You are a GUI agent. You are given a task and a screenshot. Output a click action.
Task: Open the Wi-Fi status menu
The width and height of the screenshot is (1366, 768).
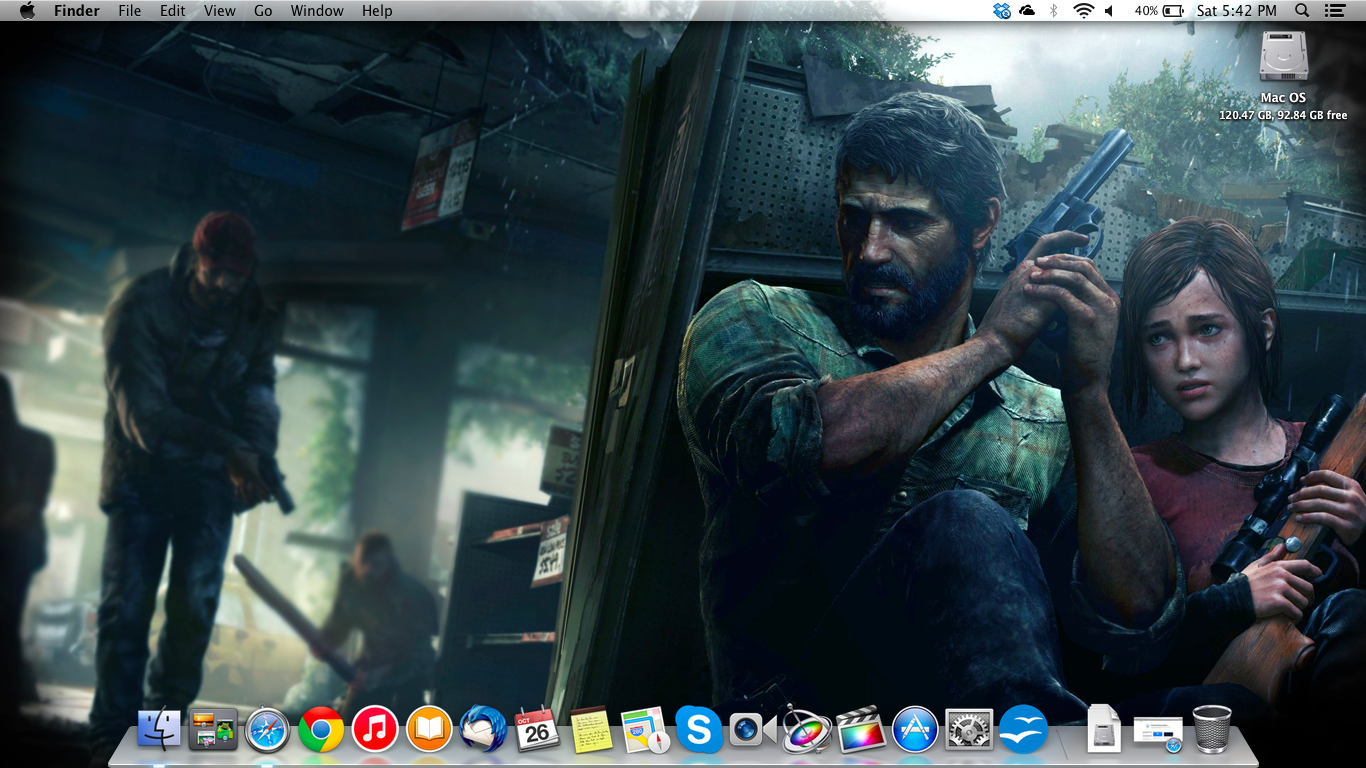(1083, 11)
